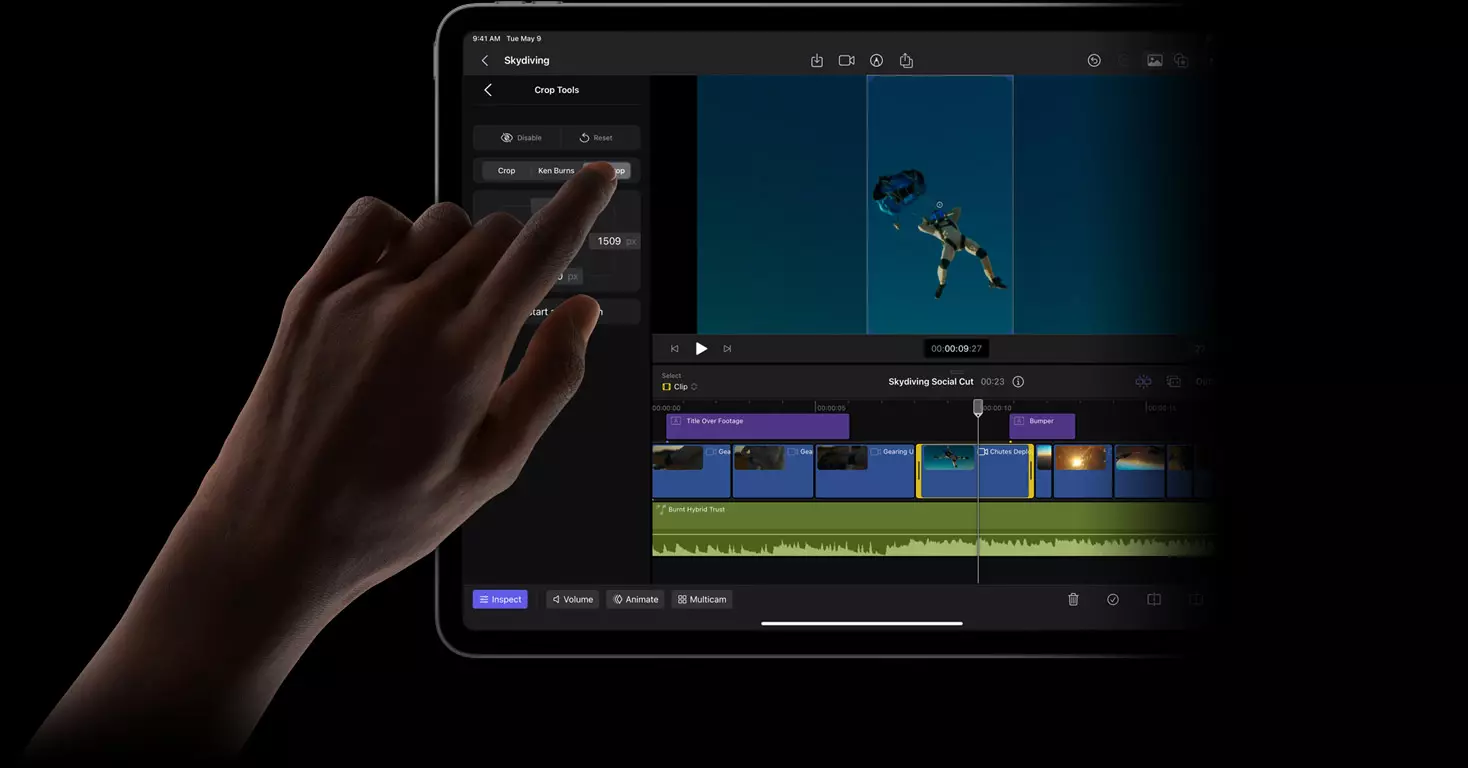Tap the 00:00:05 mark on the ruler

tap(831, 408)
